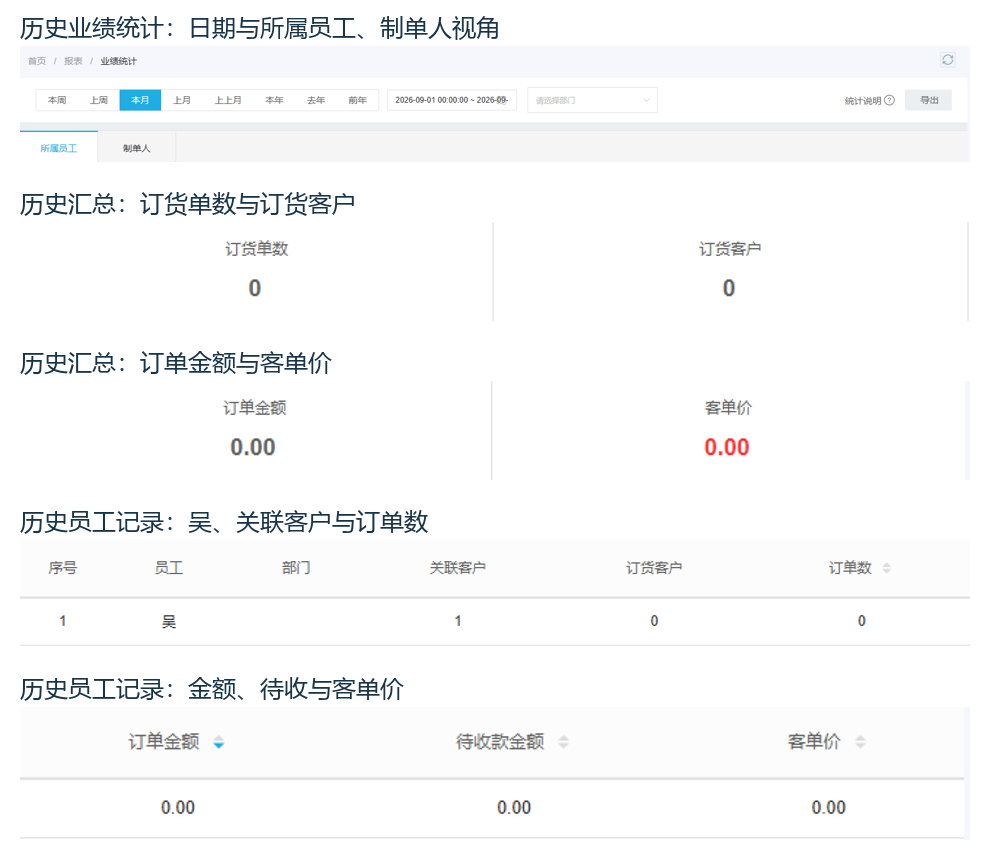Select the 上月 time range
Viewport: 1000px width, 864px height.
coord(182,100)
